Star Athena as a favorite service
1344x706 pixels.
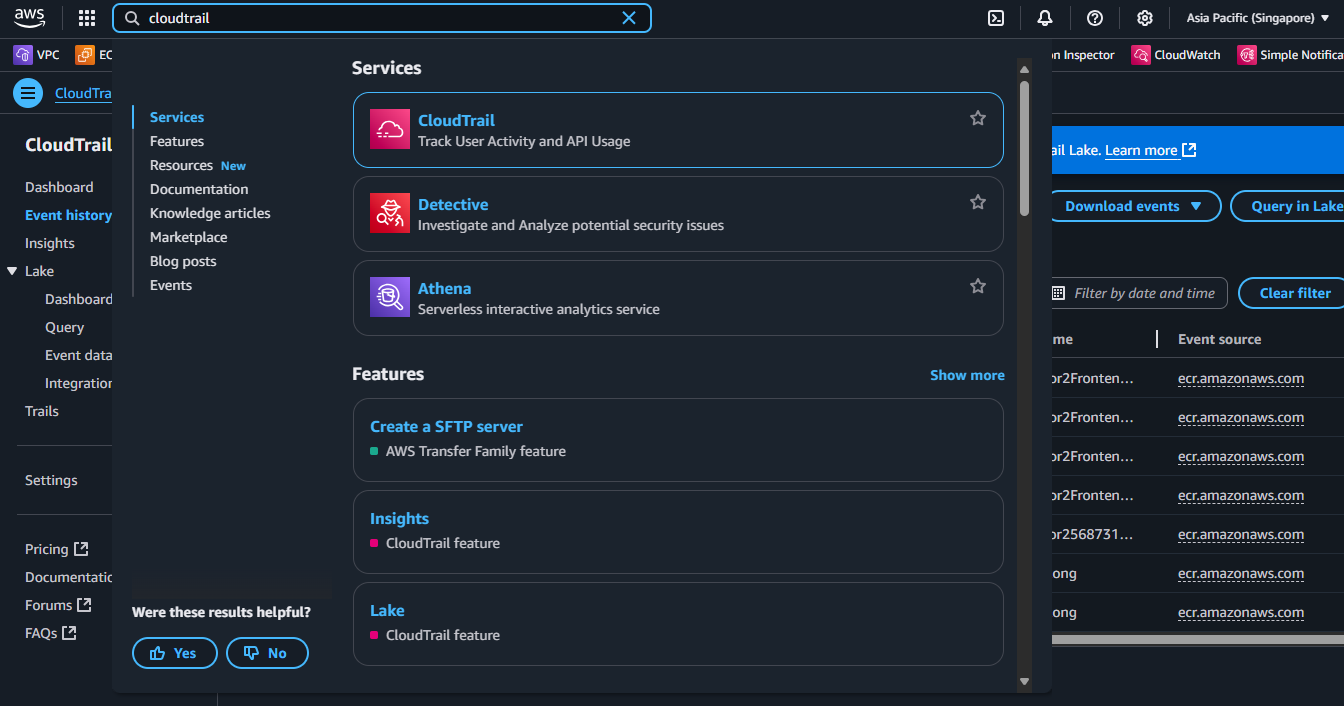977,285
